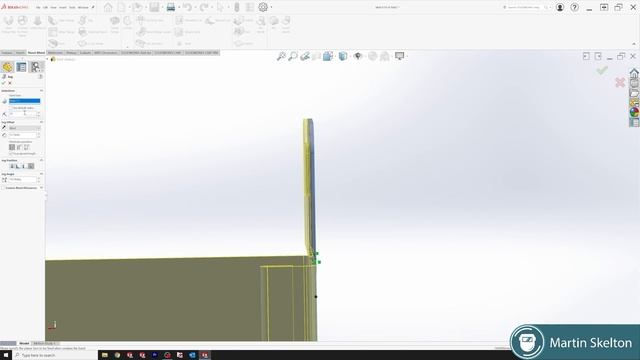Screen dimensions: 640x360
Task: Open the options gear dropdown arrow
Action: point(271,7)
